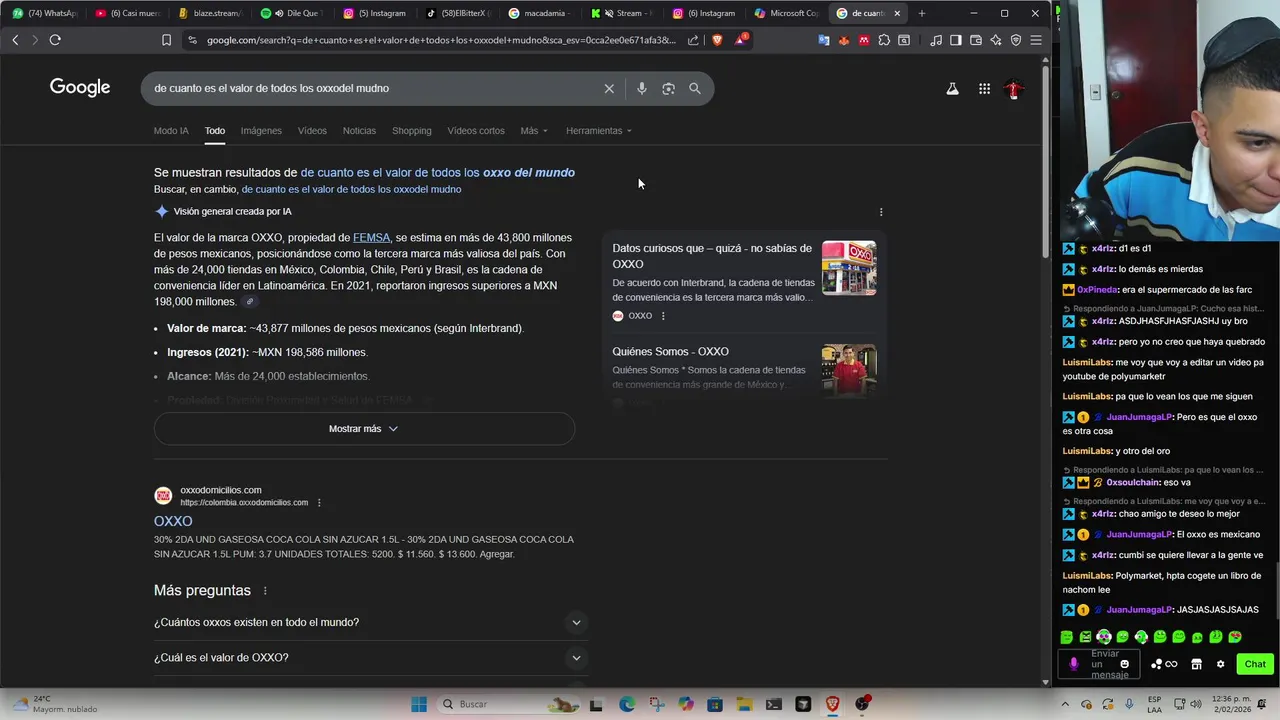
Task: Open the Brave Shields lion icon
Action: tap(717, 40)
